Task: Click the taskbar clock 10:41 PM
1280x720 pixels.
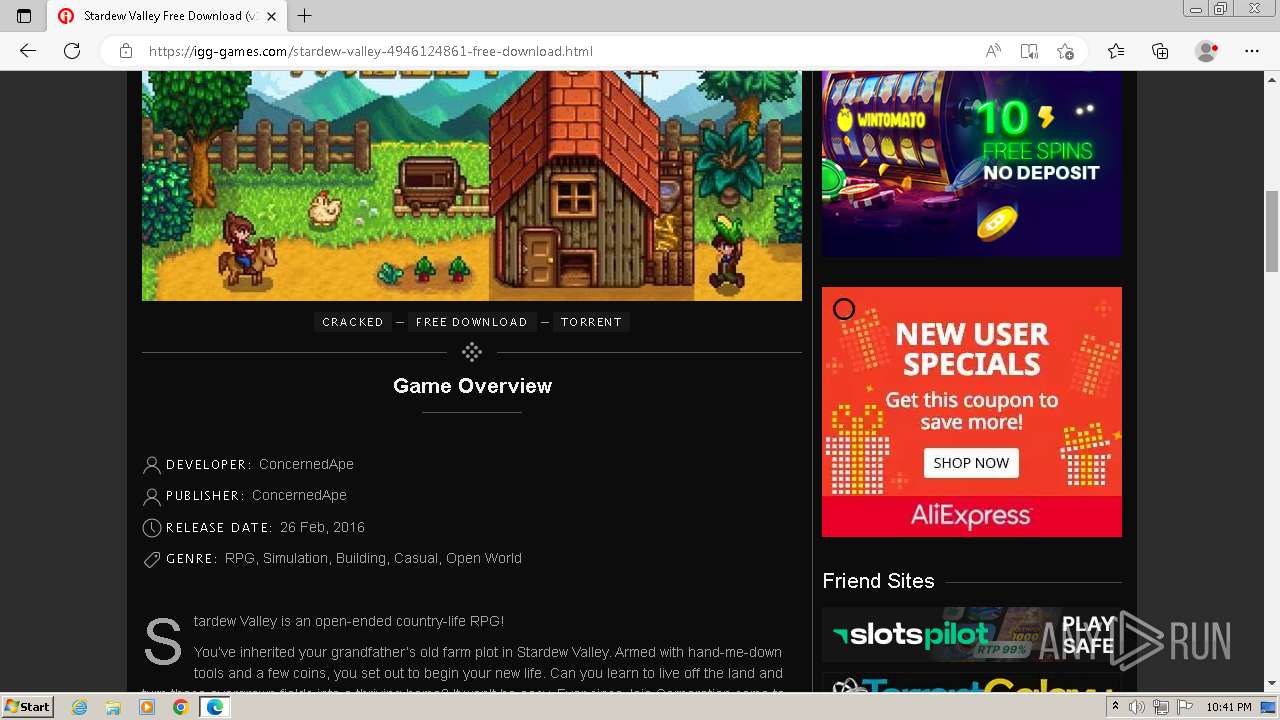Action: (1229, 707)
